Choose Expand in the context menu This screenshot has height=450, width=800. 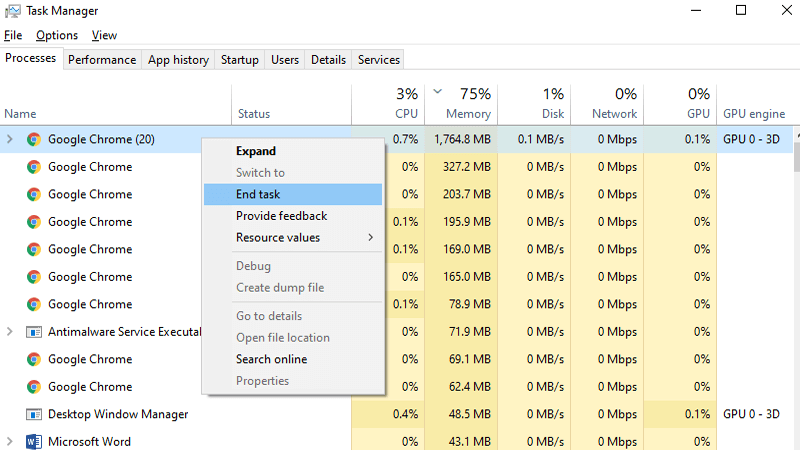point(293,151)
